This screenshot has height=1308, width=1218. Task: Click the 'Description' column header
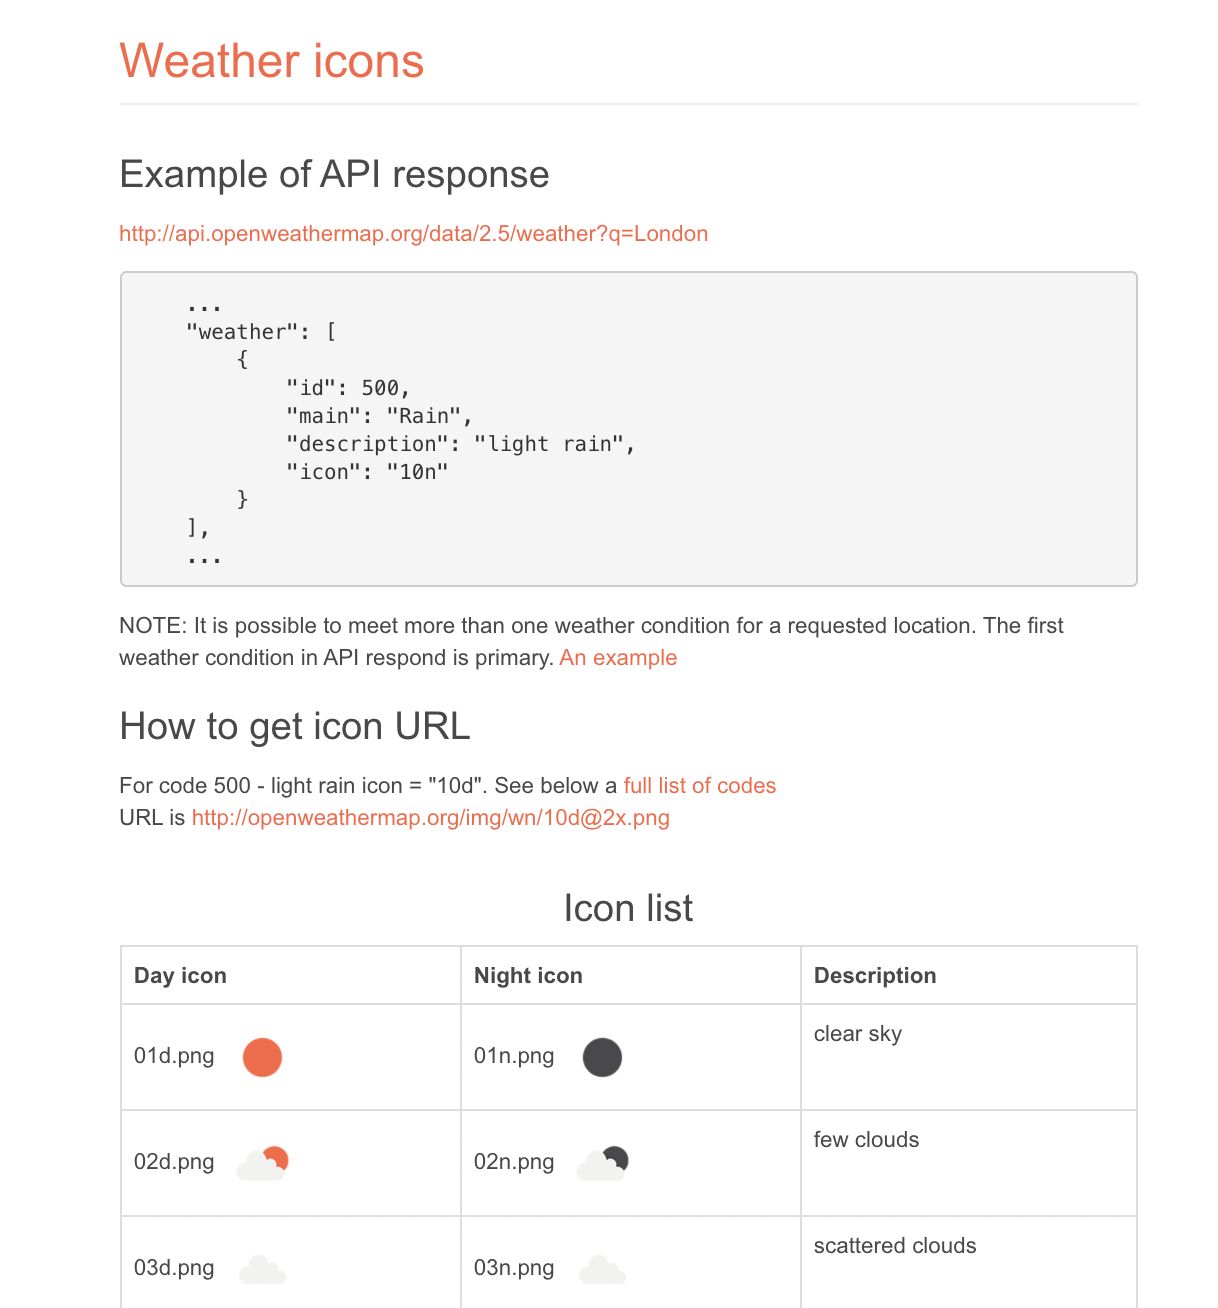(x=875, y=976)
